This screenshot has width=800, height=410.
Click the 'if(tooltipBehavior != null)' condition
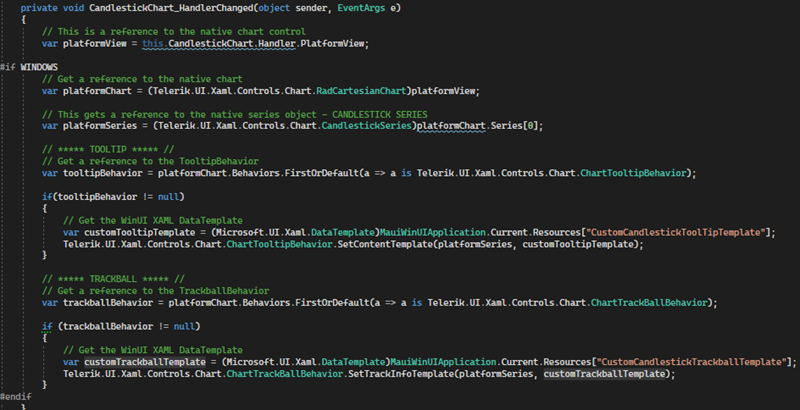pyautogui.click(x=113, y=197)
